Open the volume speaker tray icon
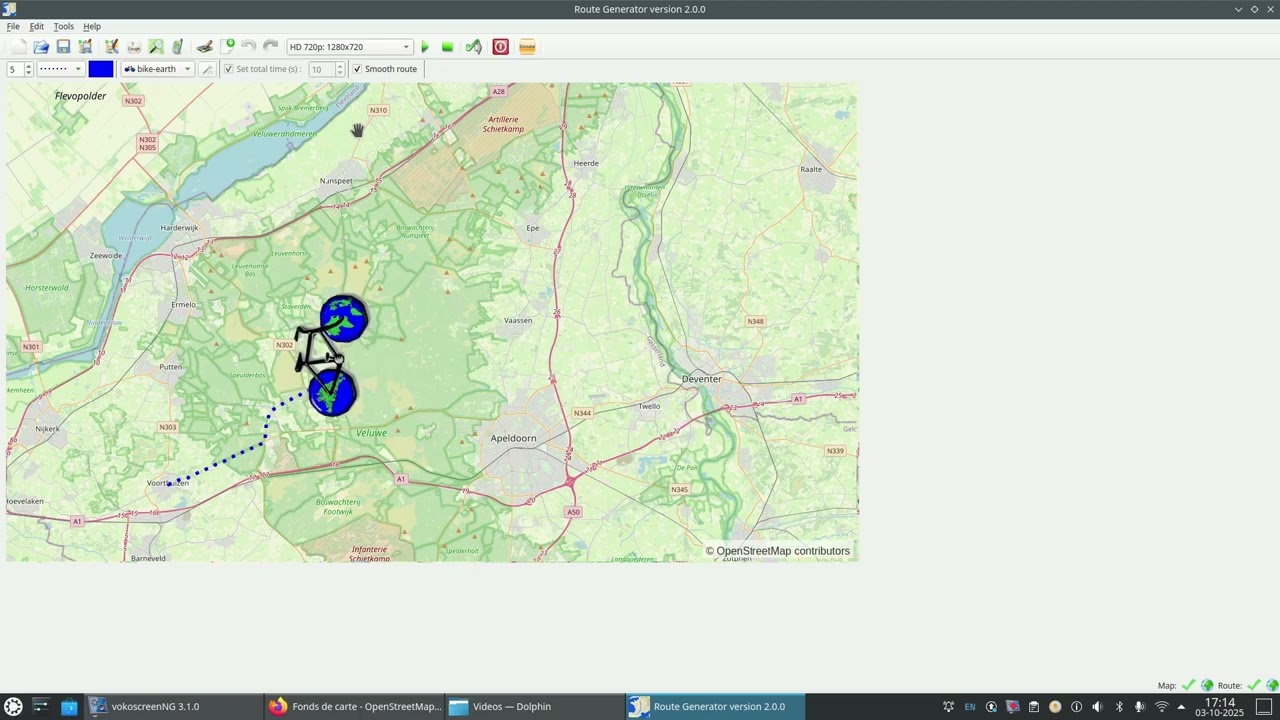This screenshot has height=720, width=1280. [1097, 707]
